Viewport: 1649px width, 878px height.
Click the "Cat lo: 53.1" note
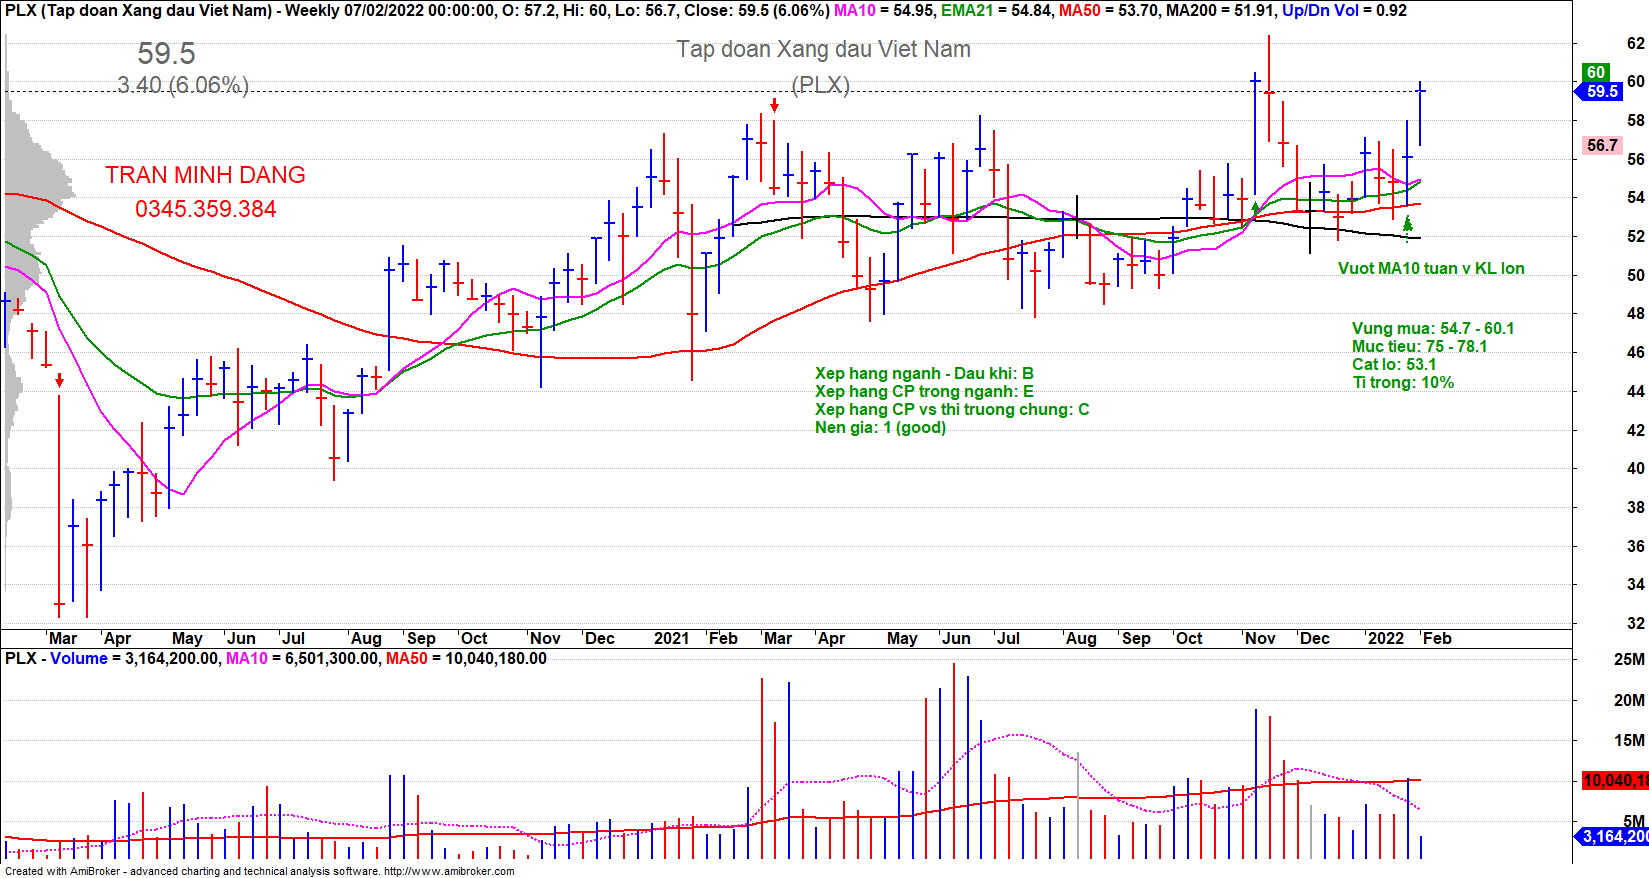click(x=1394, y=364)
